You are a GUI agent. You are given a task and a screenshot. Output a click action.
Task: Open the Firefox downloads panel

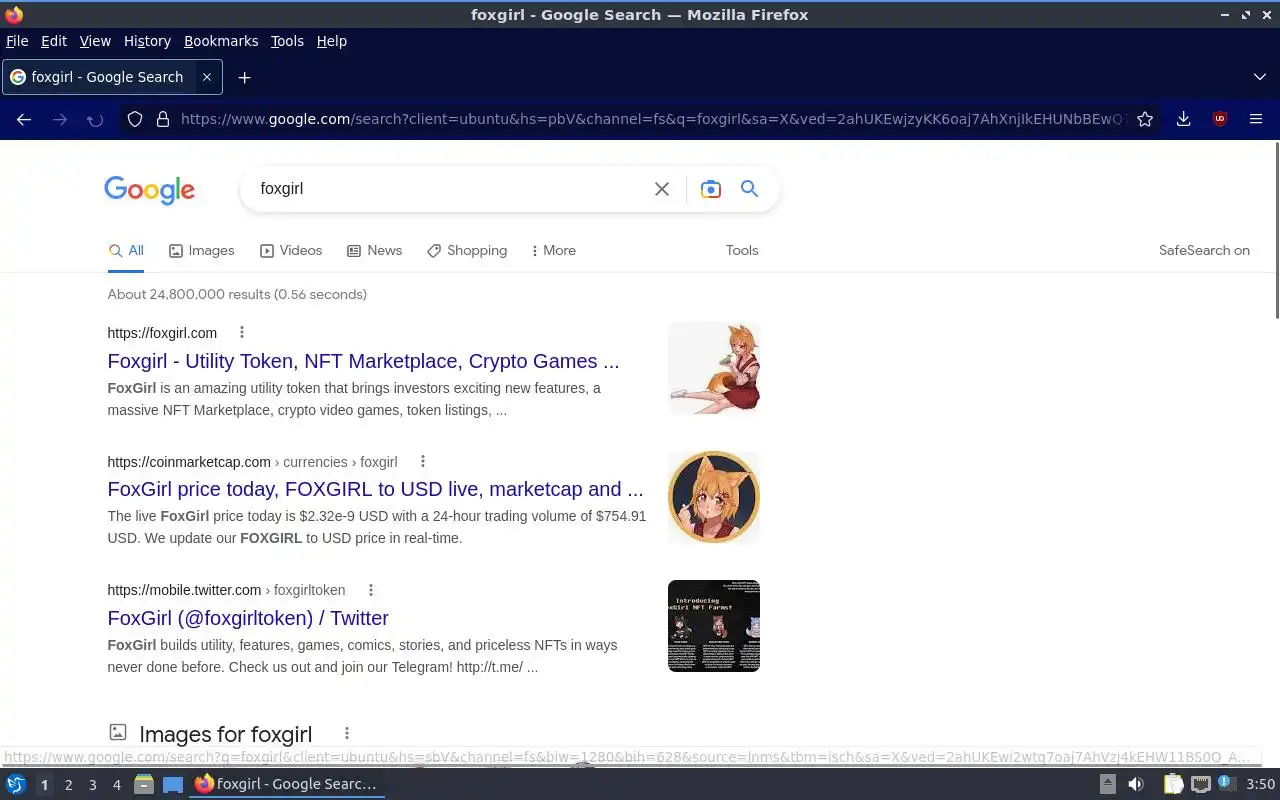1183,119
